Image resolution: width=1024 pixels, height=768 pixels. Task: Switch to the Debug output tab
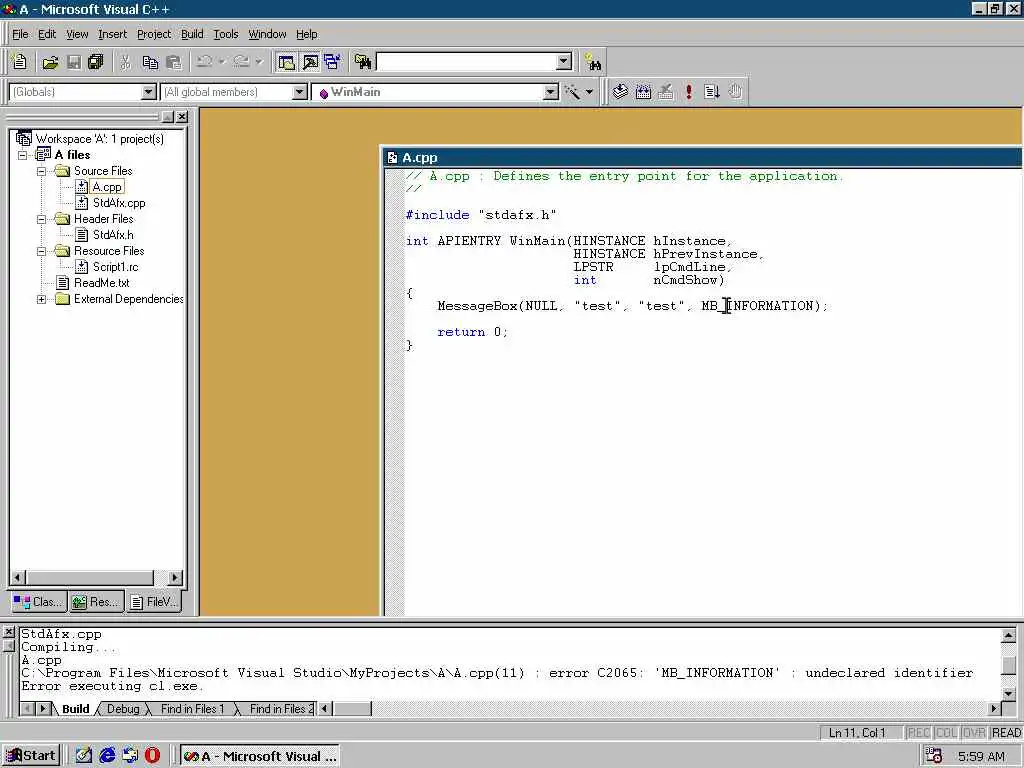coord(123,709)
